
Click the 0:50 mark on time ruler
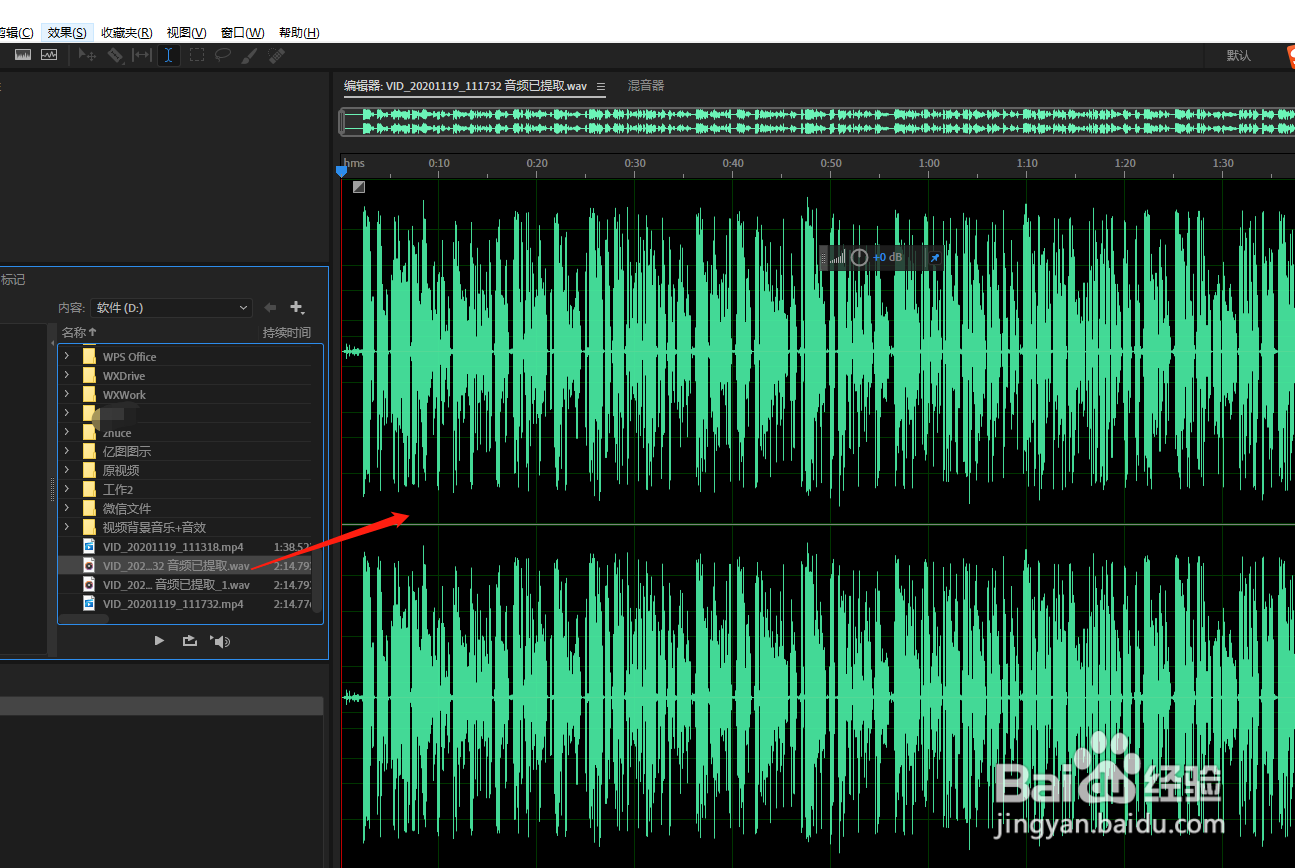tap(831, 163)
